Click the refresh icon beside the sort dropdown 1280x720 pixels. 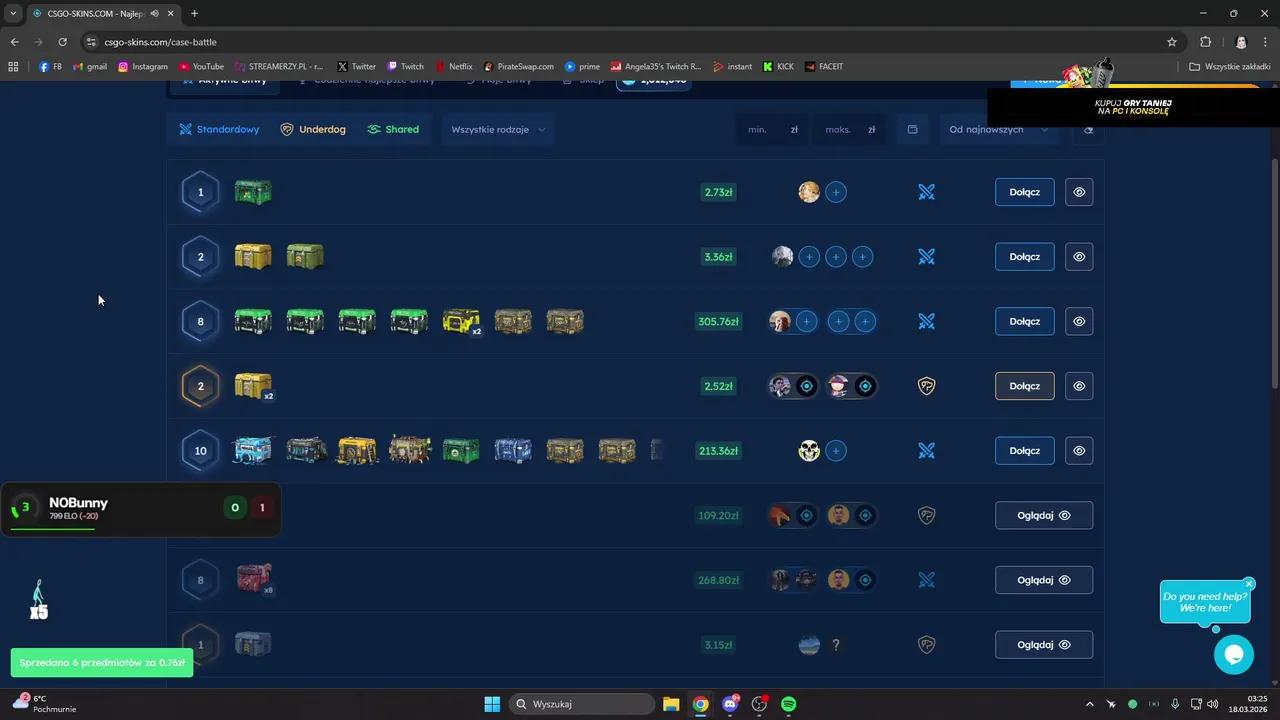tap(1088, 130)
